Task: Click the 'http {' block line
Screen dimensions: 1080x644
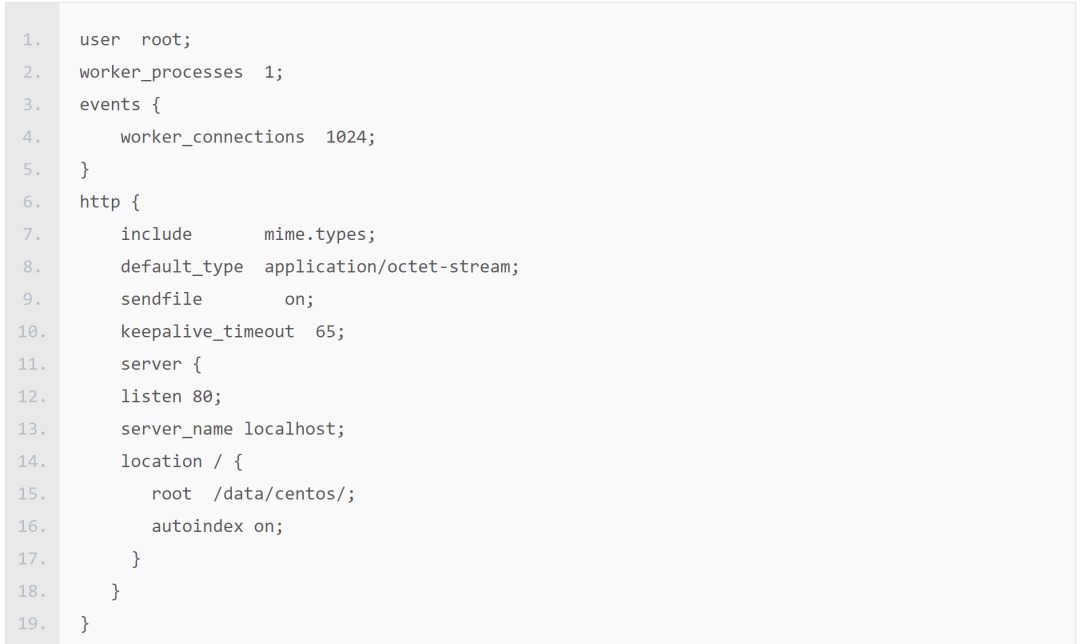Action: [110, 202]
